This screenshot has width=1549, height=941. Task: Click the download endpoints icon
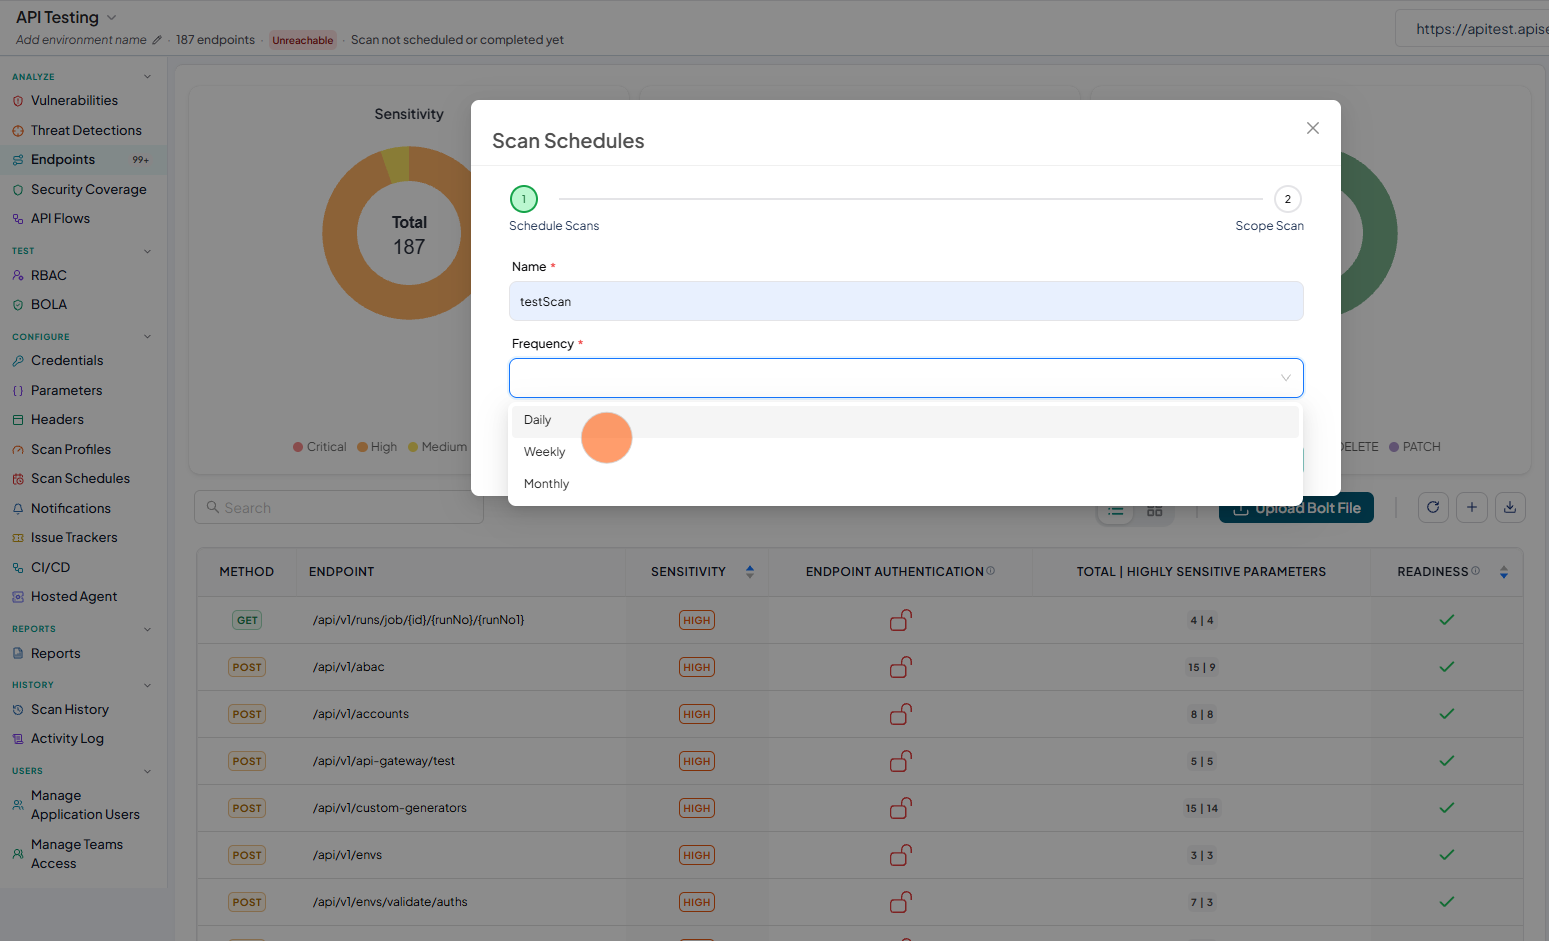(x=1510, y=508)
